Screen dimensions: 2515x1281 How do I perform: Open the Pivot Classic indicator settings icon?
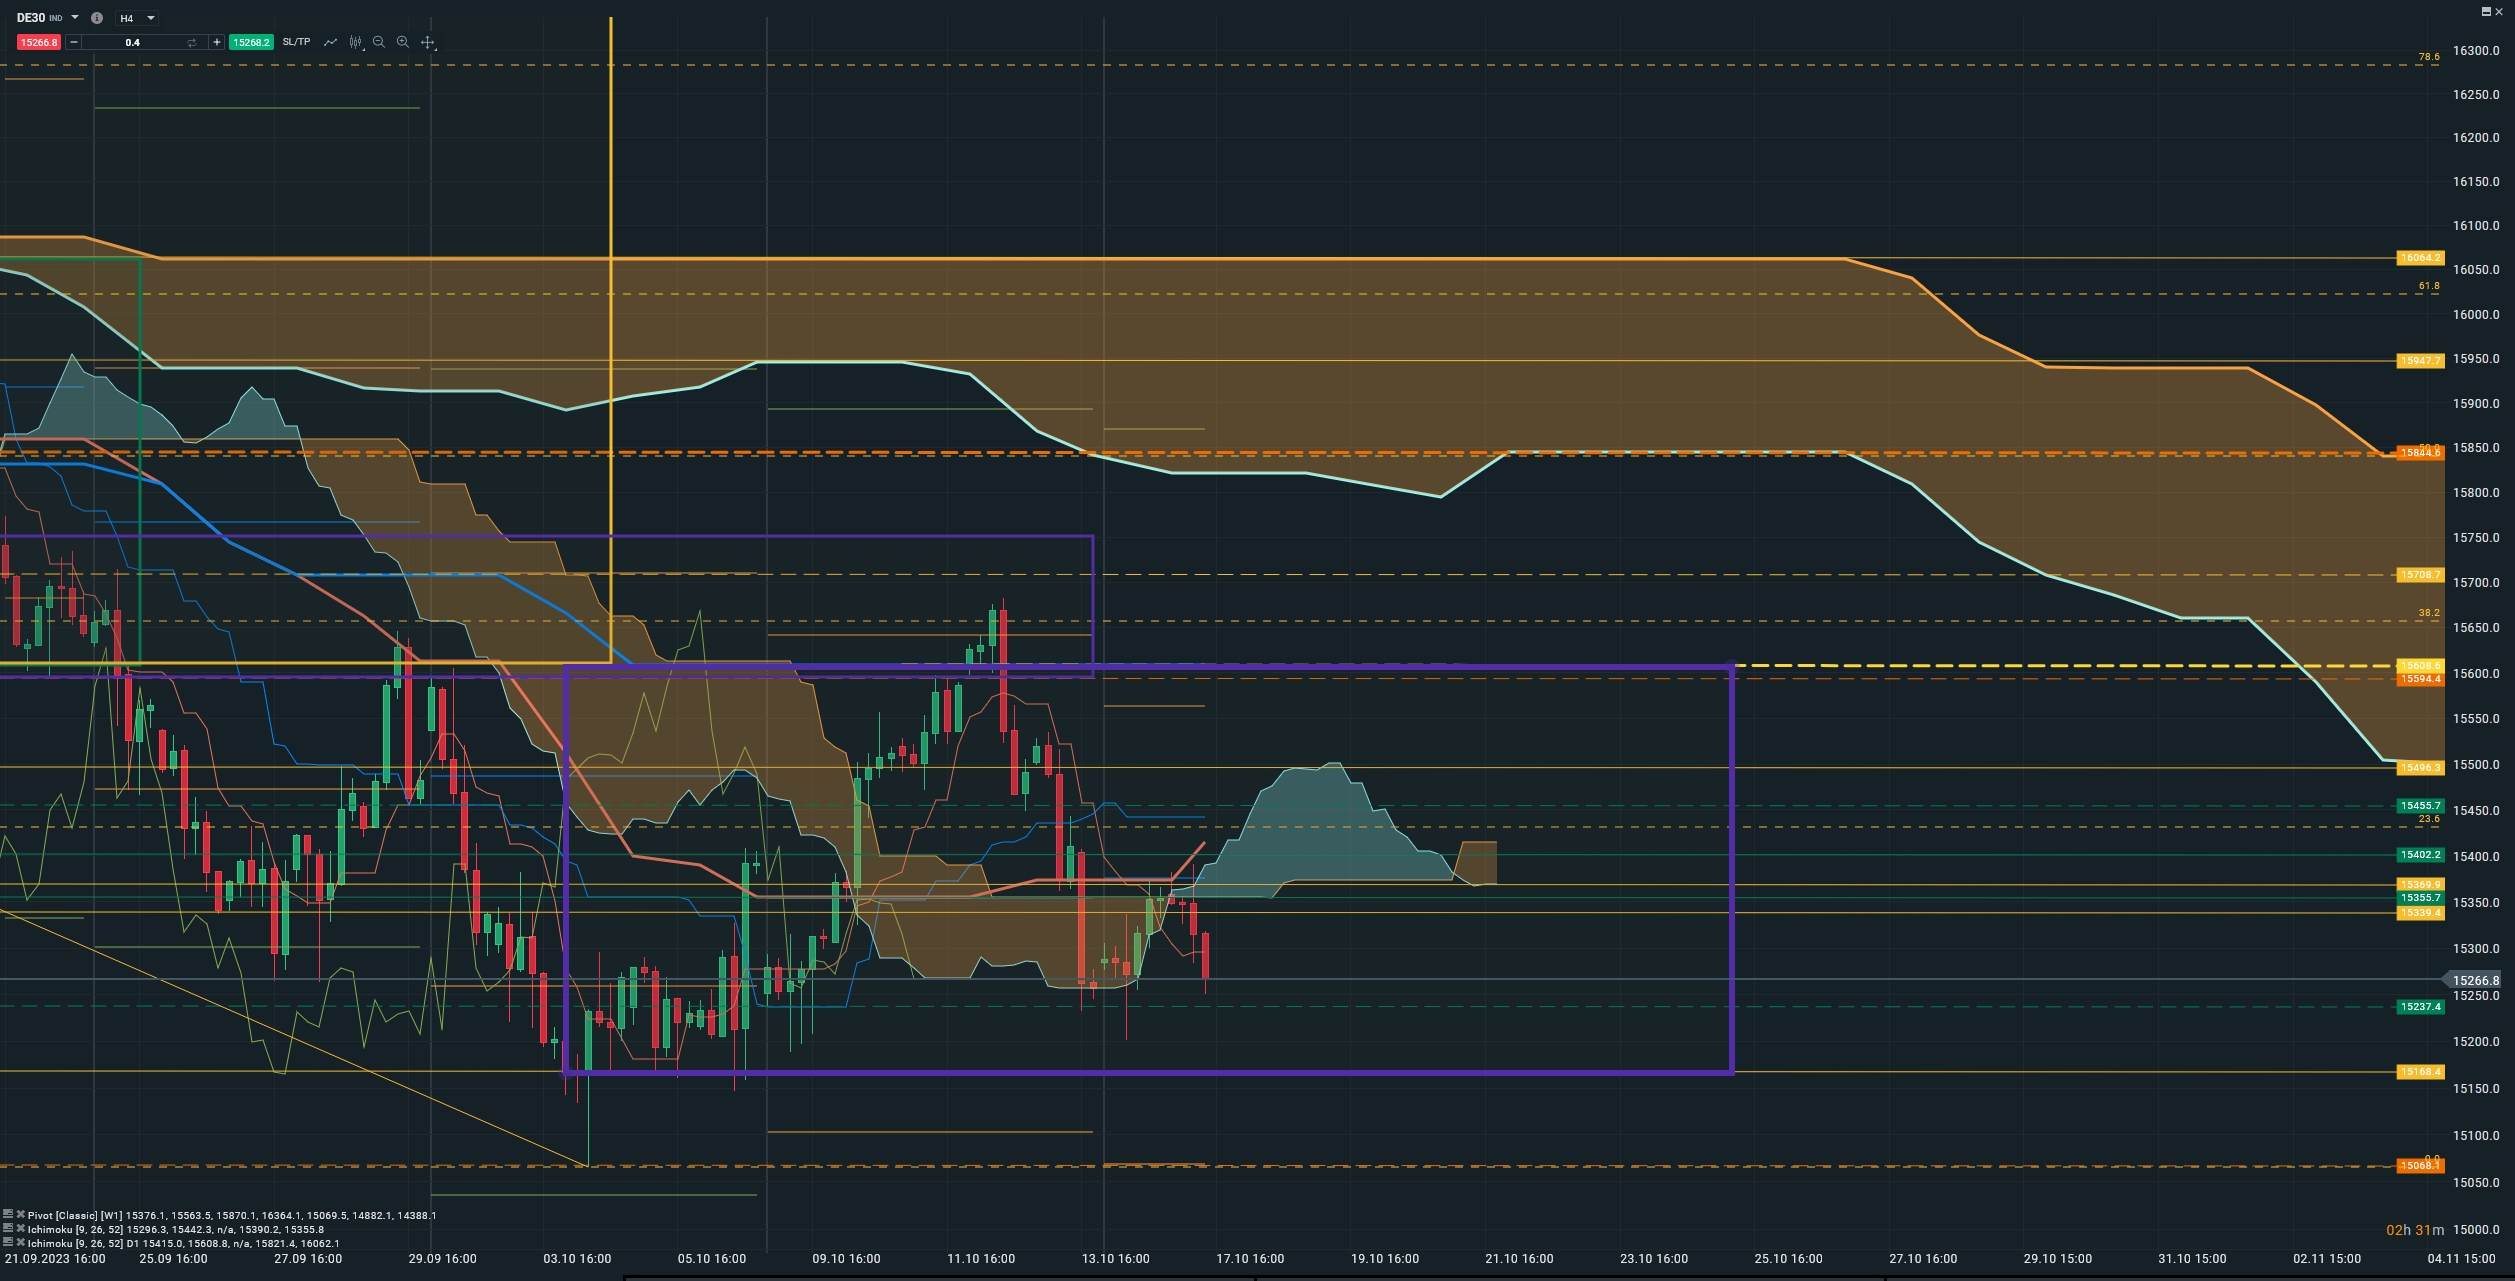[x=8, y=1214]
